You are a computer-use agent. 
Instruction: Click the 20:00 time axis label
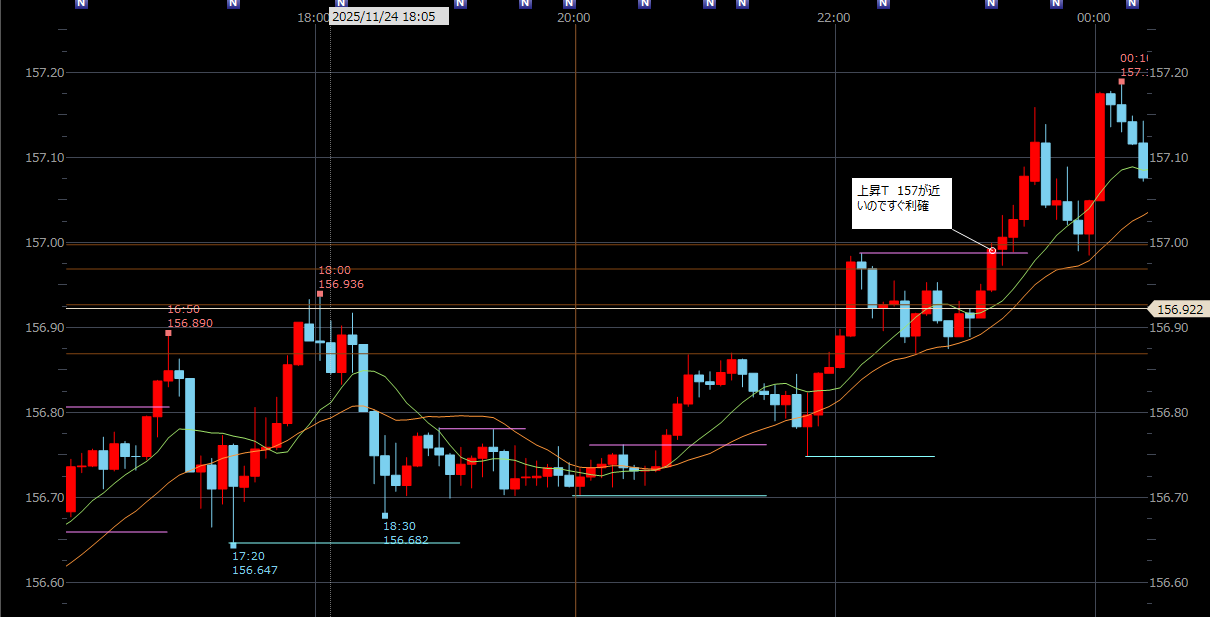pyautogui.click(x=573, y=18)
